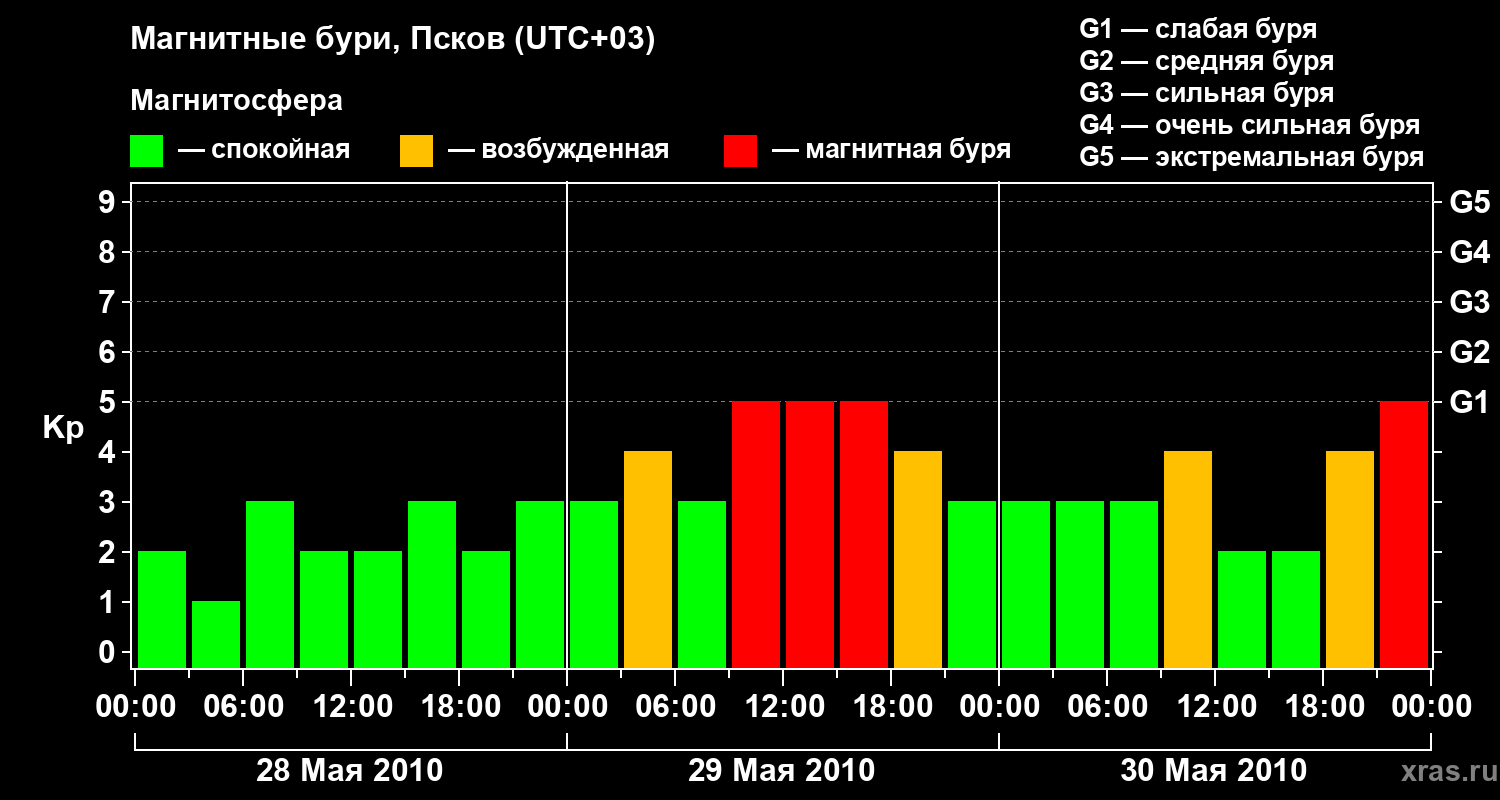The width and height of the screenshot is (1500, 800).
Task: Click the red 15:00–18:00 bar on 29 May
Action: [864, 534]
